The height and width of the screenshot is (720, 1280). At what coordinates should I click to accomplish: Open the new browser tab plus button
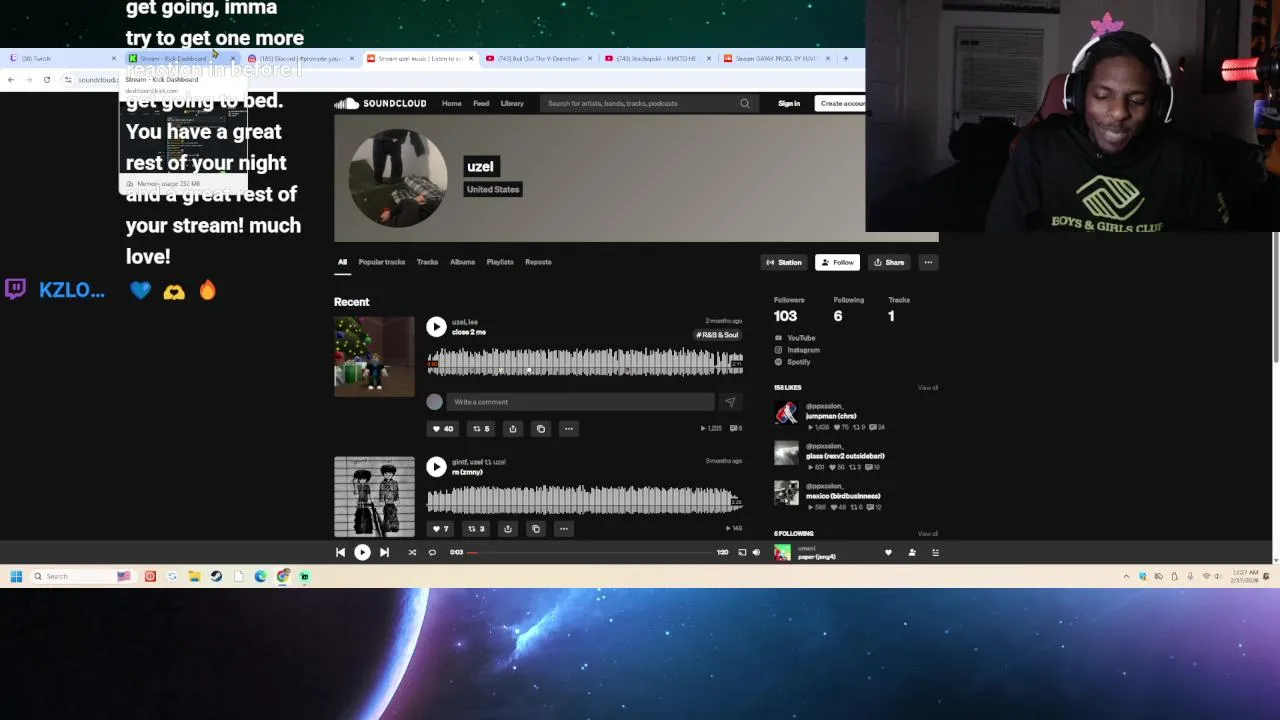click(845, 58)
